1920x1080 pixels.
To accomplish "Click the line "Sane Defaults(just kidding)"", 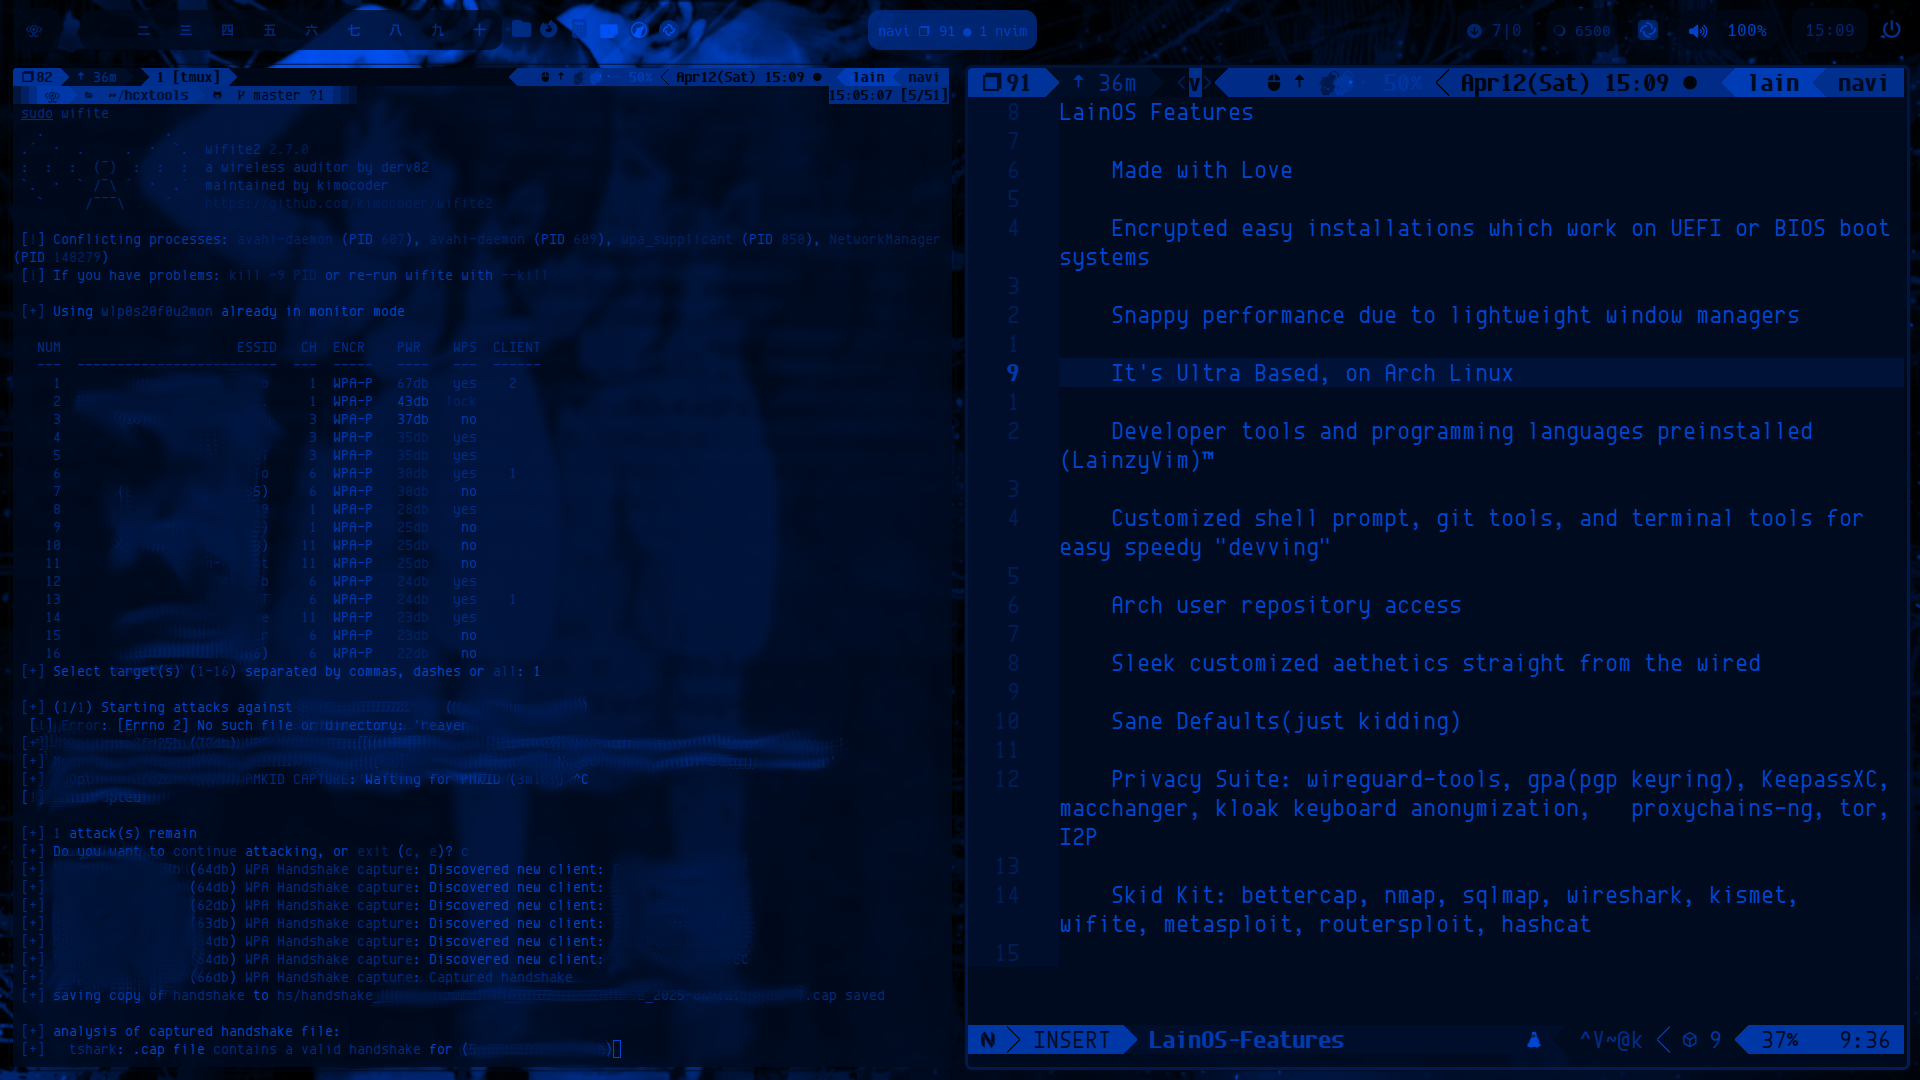I will (1286, 721).
